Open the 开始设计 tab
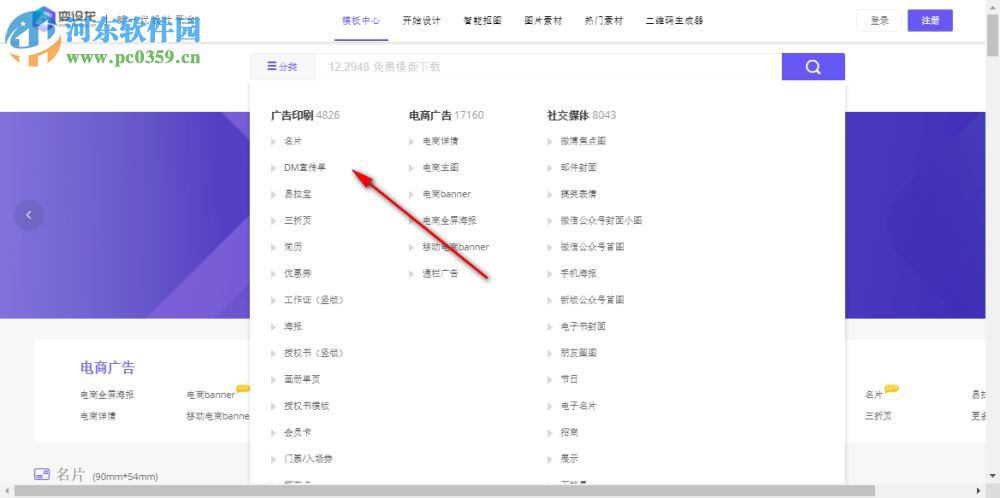 click(422, 20)
